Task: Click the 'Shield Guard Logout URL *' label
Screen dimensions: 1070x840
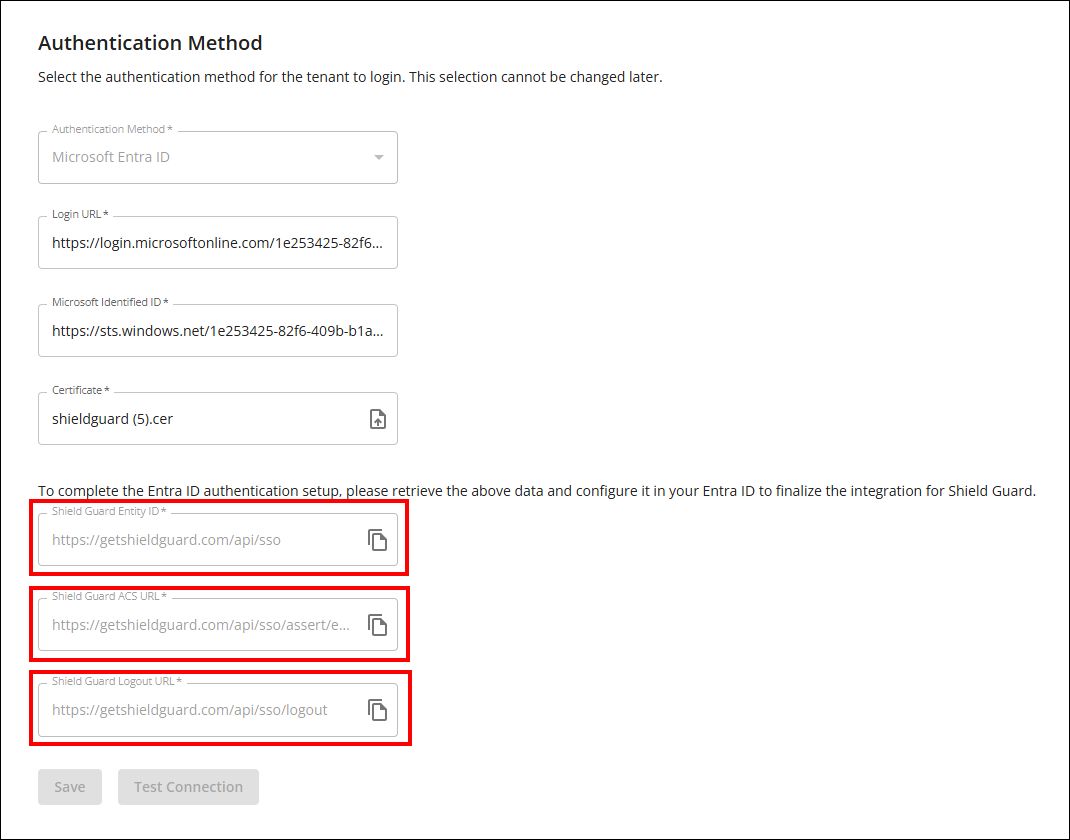Action: (x=117, y=681)
